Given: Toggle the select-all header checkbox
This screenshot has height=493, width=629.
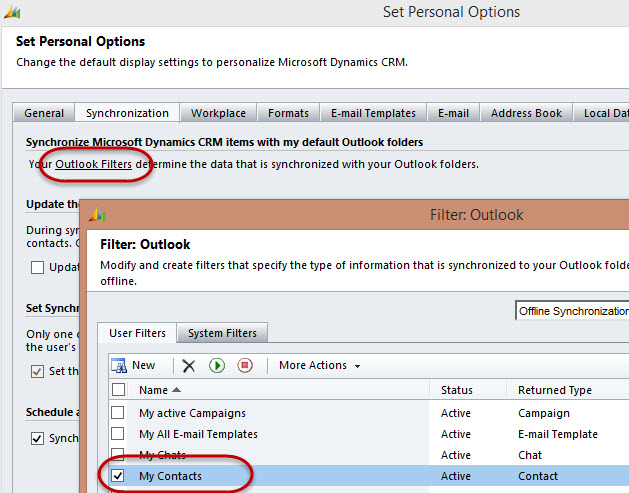Looking at the screenshot, I should click(x=118, y=390).
